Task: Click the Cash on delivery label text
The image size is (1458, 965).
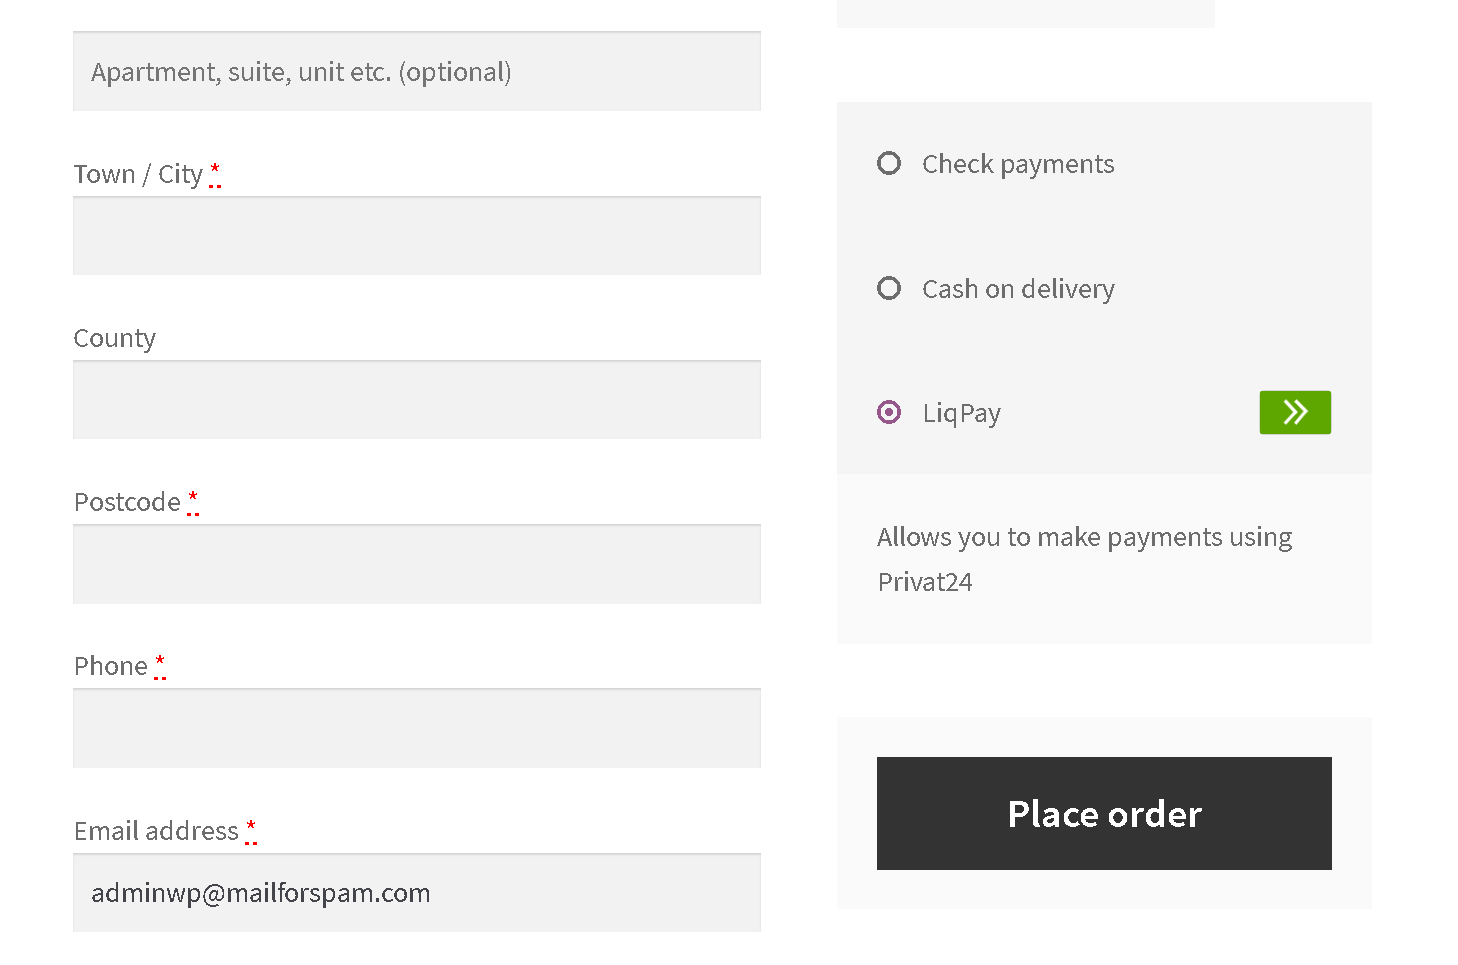Action: pyautogui.click(x=1018, y=289)
